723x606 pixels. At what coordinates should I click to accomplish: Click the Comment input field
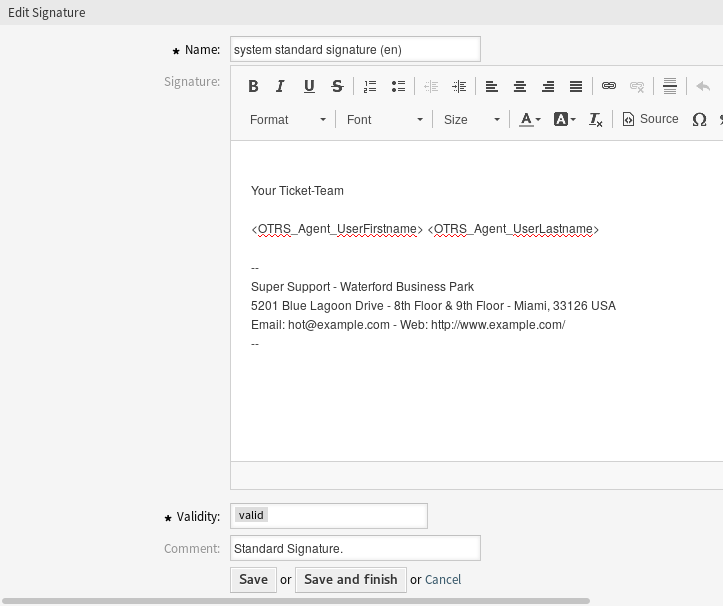(x=355, y=548)
